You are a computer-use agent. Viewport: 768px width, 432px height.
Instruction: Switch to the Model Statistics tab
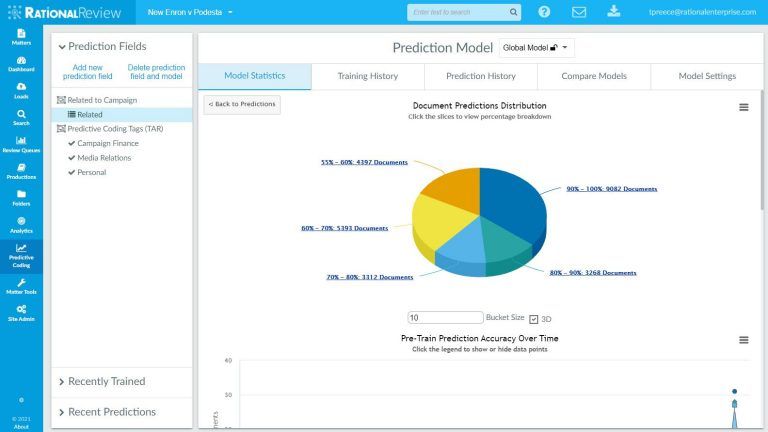255,76
